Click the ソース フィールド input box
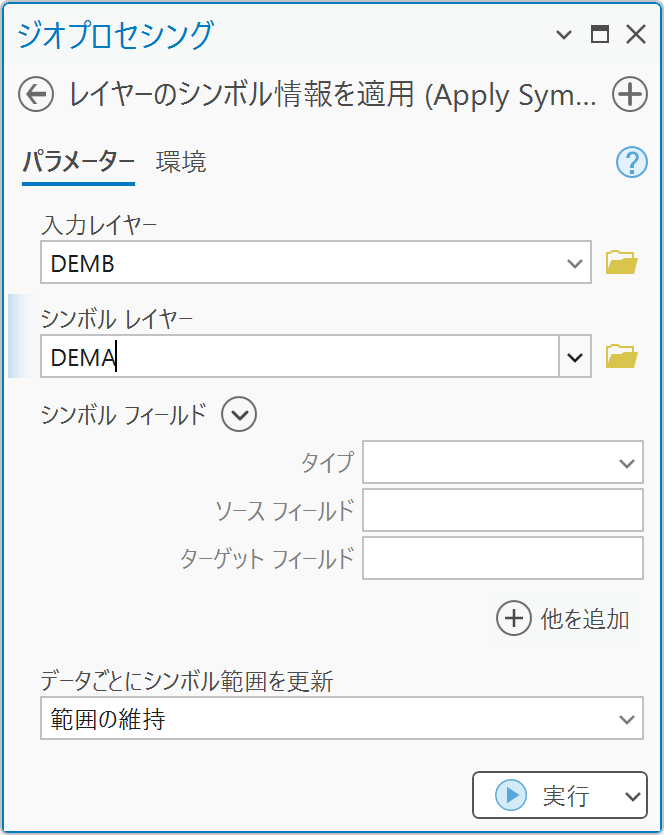Image resolution: width=664 pixels, height=835 pixels. pyautogui.click(x=502, y=510)
